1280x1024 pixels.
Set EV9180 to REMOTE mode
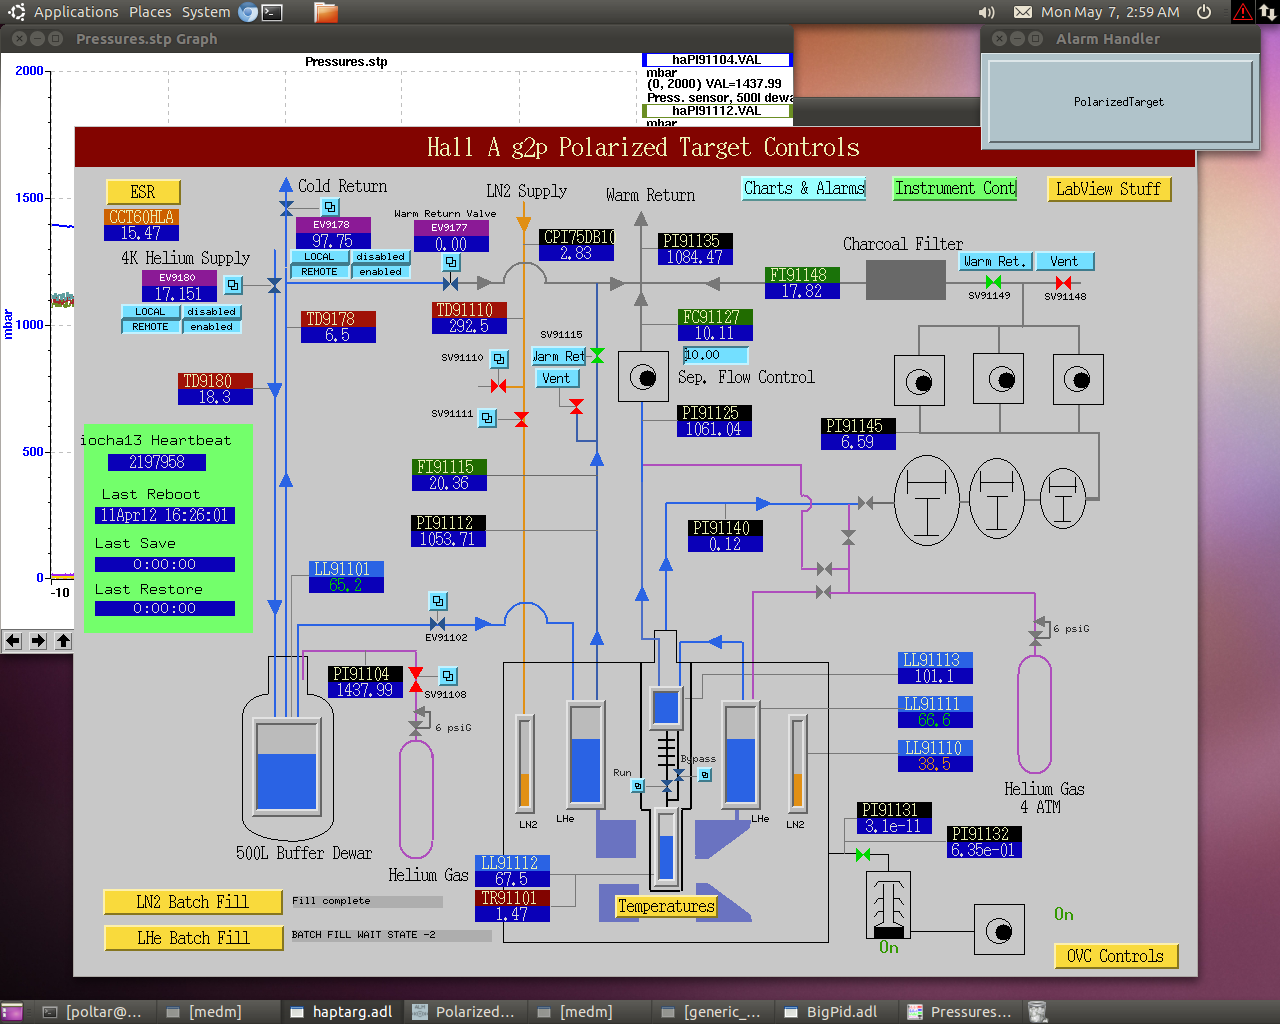[x=150, y=327]
